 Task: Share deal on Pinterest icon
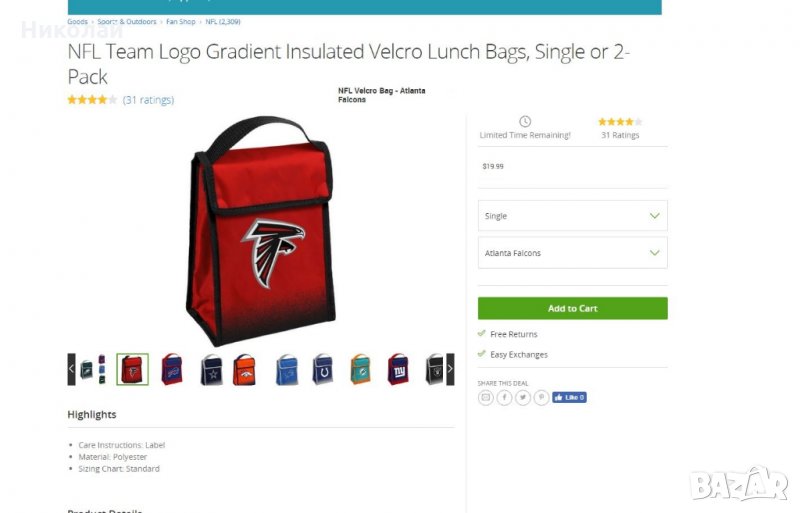coord(541,397)
